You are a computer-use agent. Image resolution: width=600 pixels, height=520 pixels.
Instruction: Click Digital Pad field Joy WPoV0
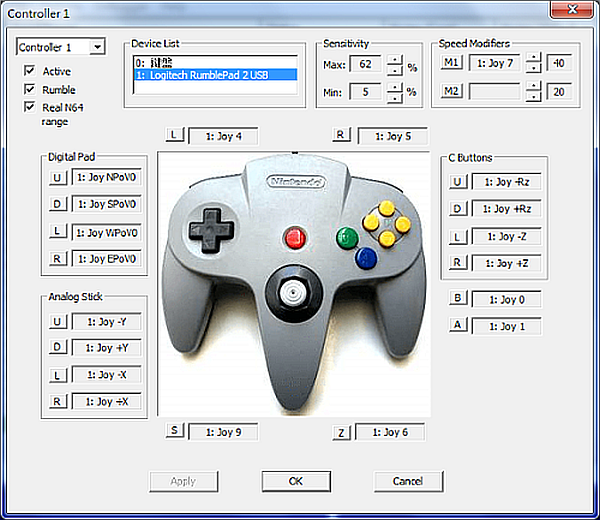pyautogui.click(x=107, y=233)
